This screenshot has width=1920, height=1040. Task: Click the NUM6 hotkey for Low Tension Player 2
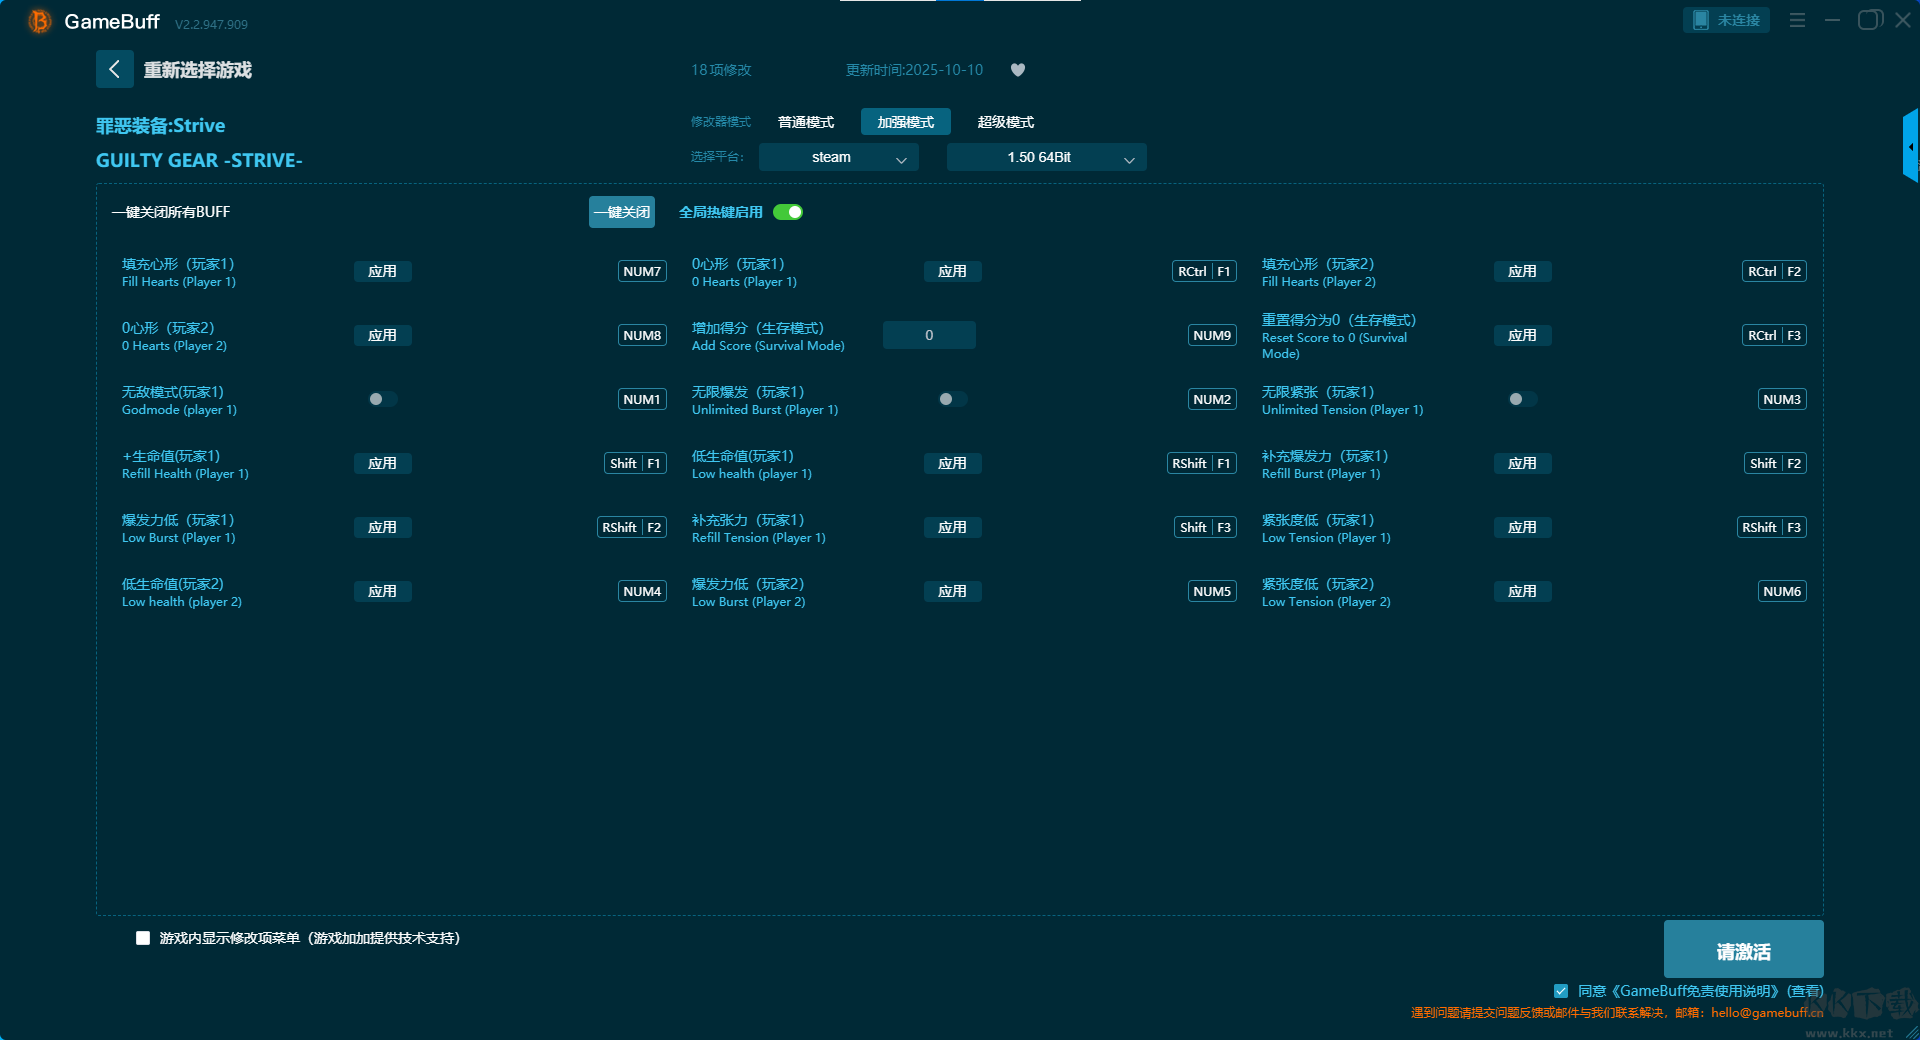1782,591
